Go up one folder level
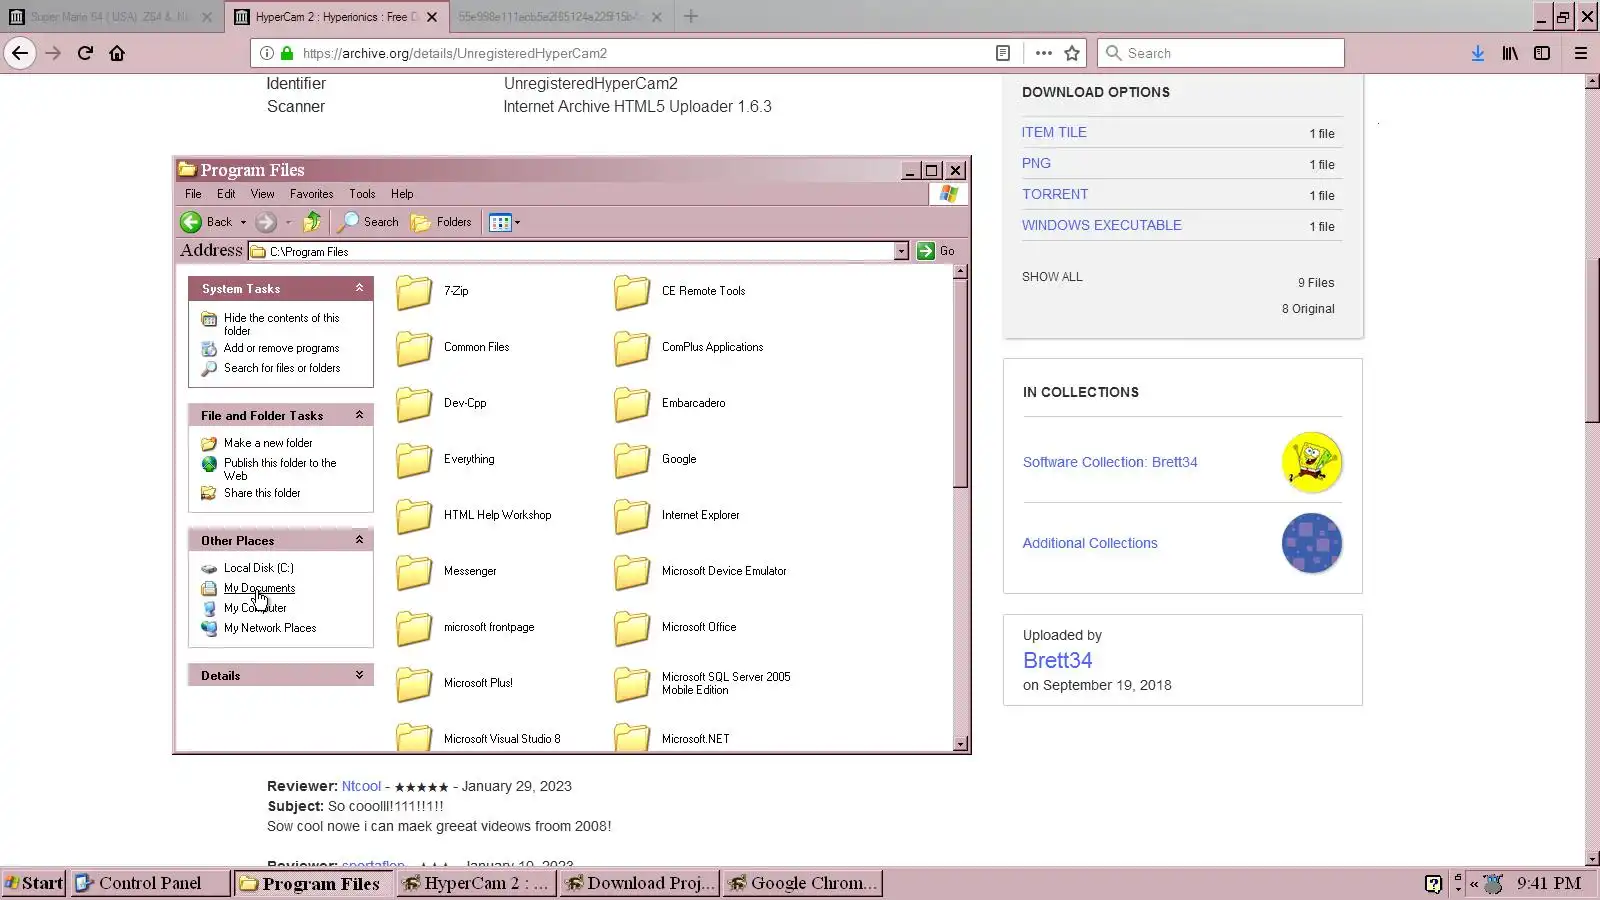Viewport: 1600px width, 900px height. (313, 222)
